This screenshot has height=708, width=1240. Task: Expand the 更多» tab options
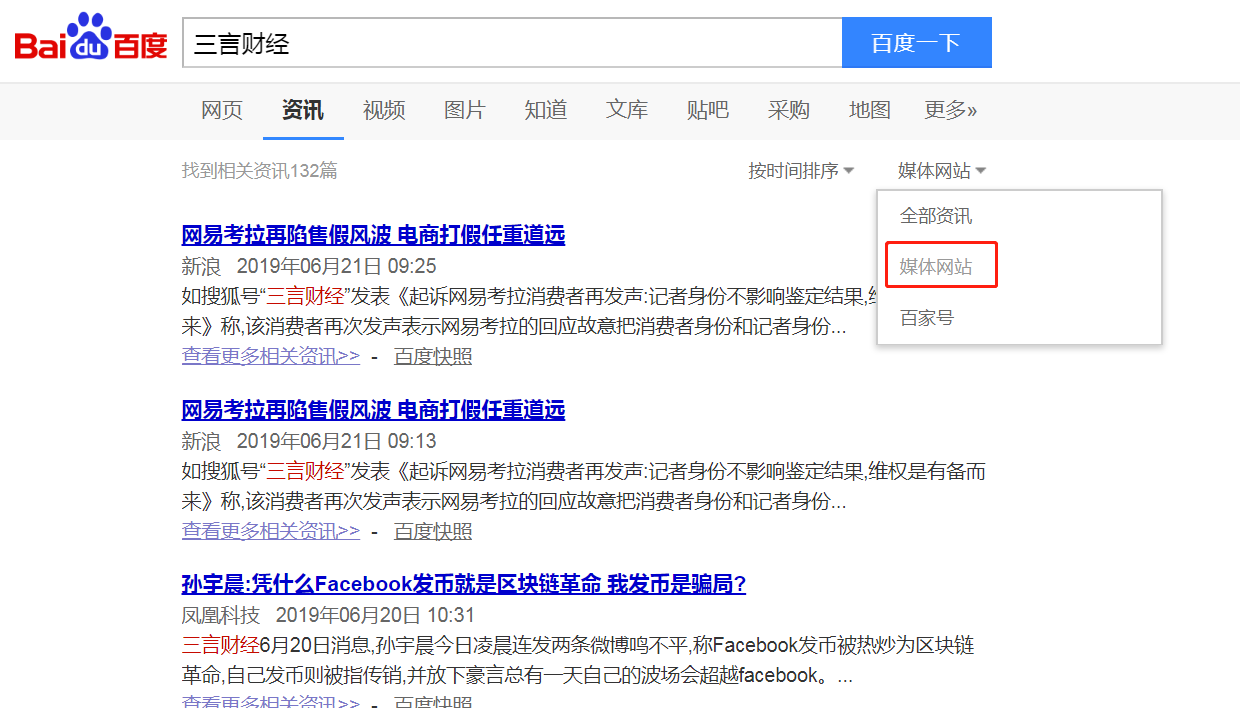click(951, 110)
